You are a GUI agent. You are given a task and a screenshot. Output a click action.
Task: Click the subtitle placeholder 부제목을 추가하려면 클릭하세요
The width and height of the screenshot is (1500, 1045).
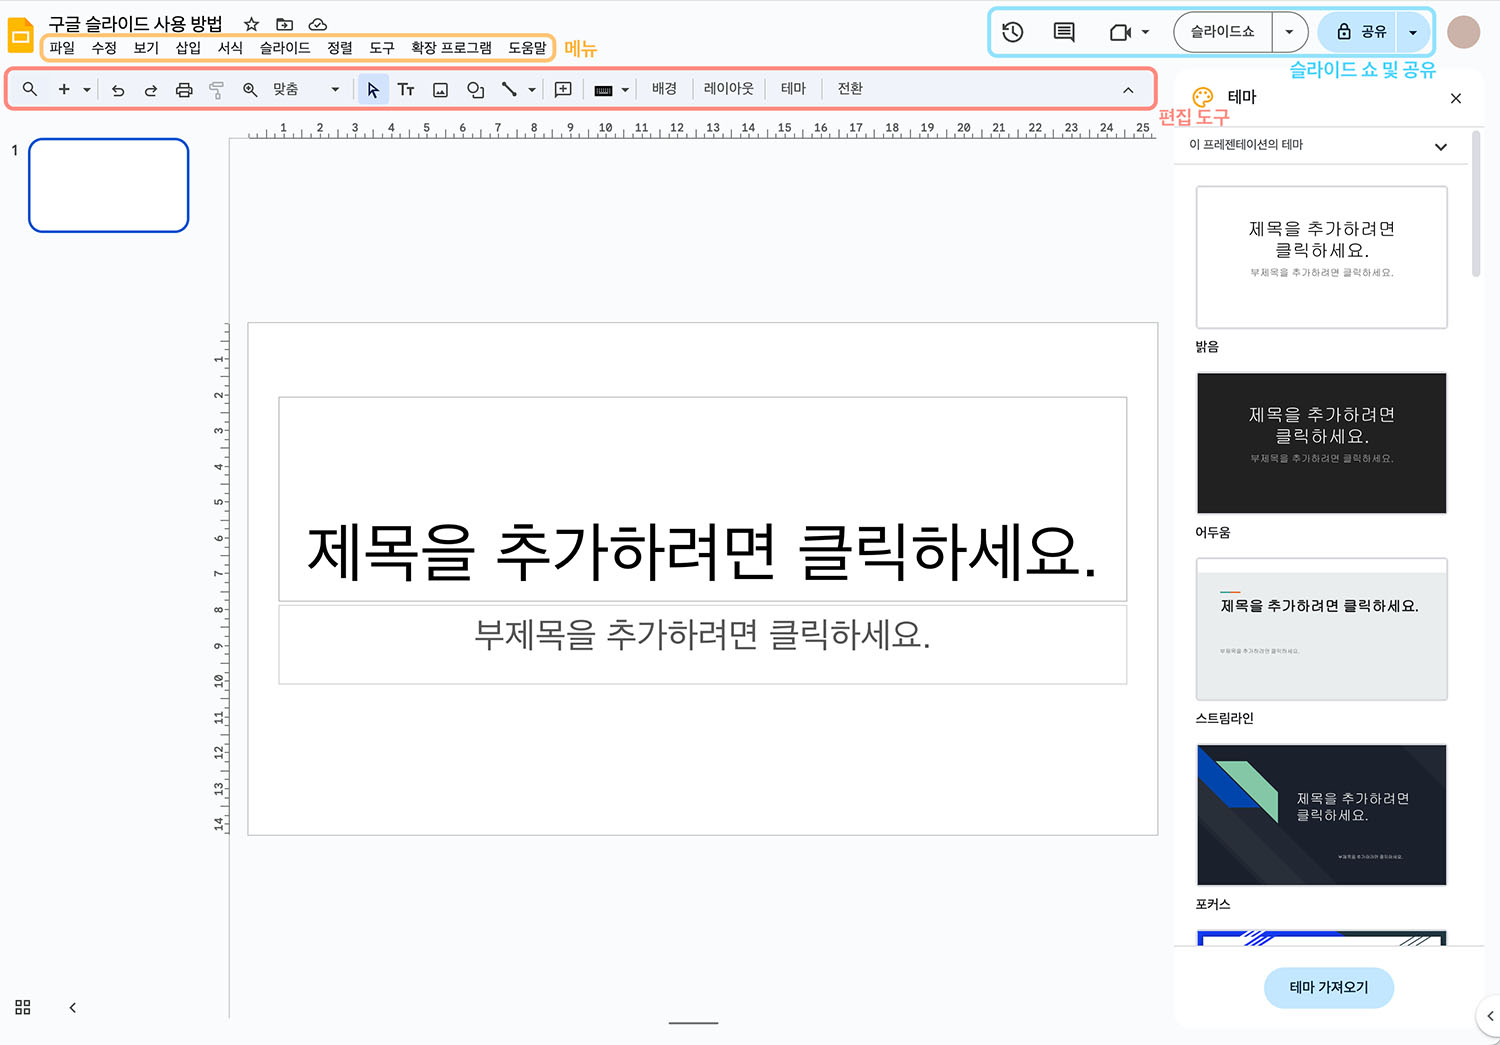click(703, 644)
